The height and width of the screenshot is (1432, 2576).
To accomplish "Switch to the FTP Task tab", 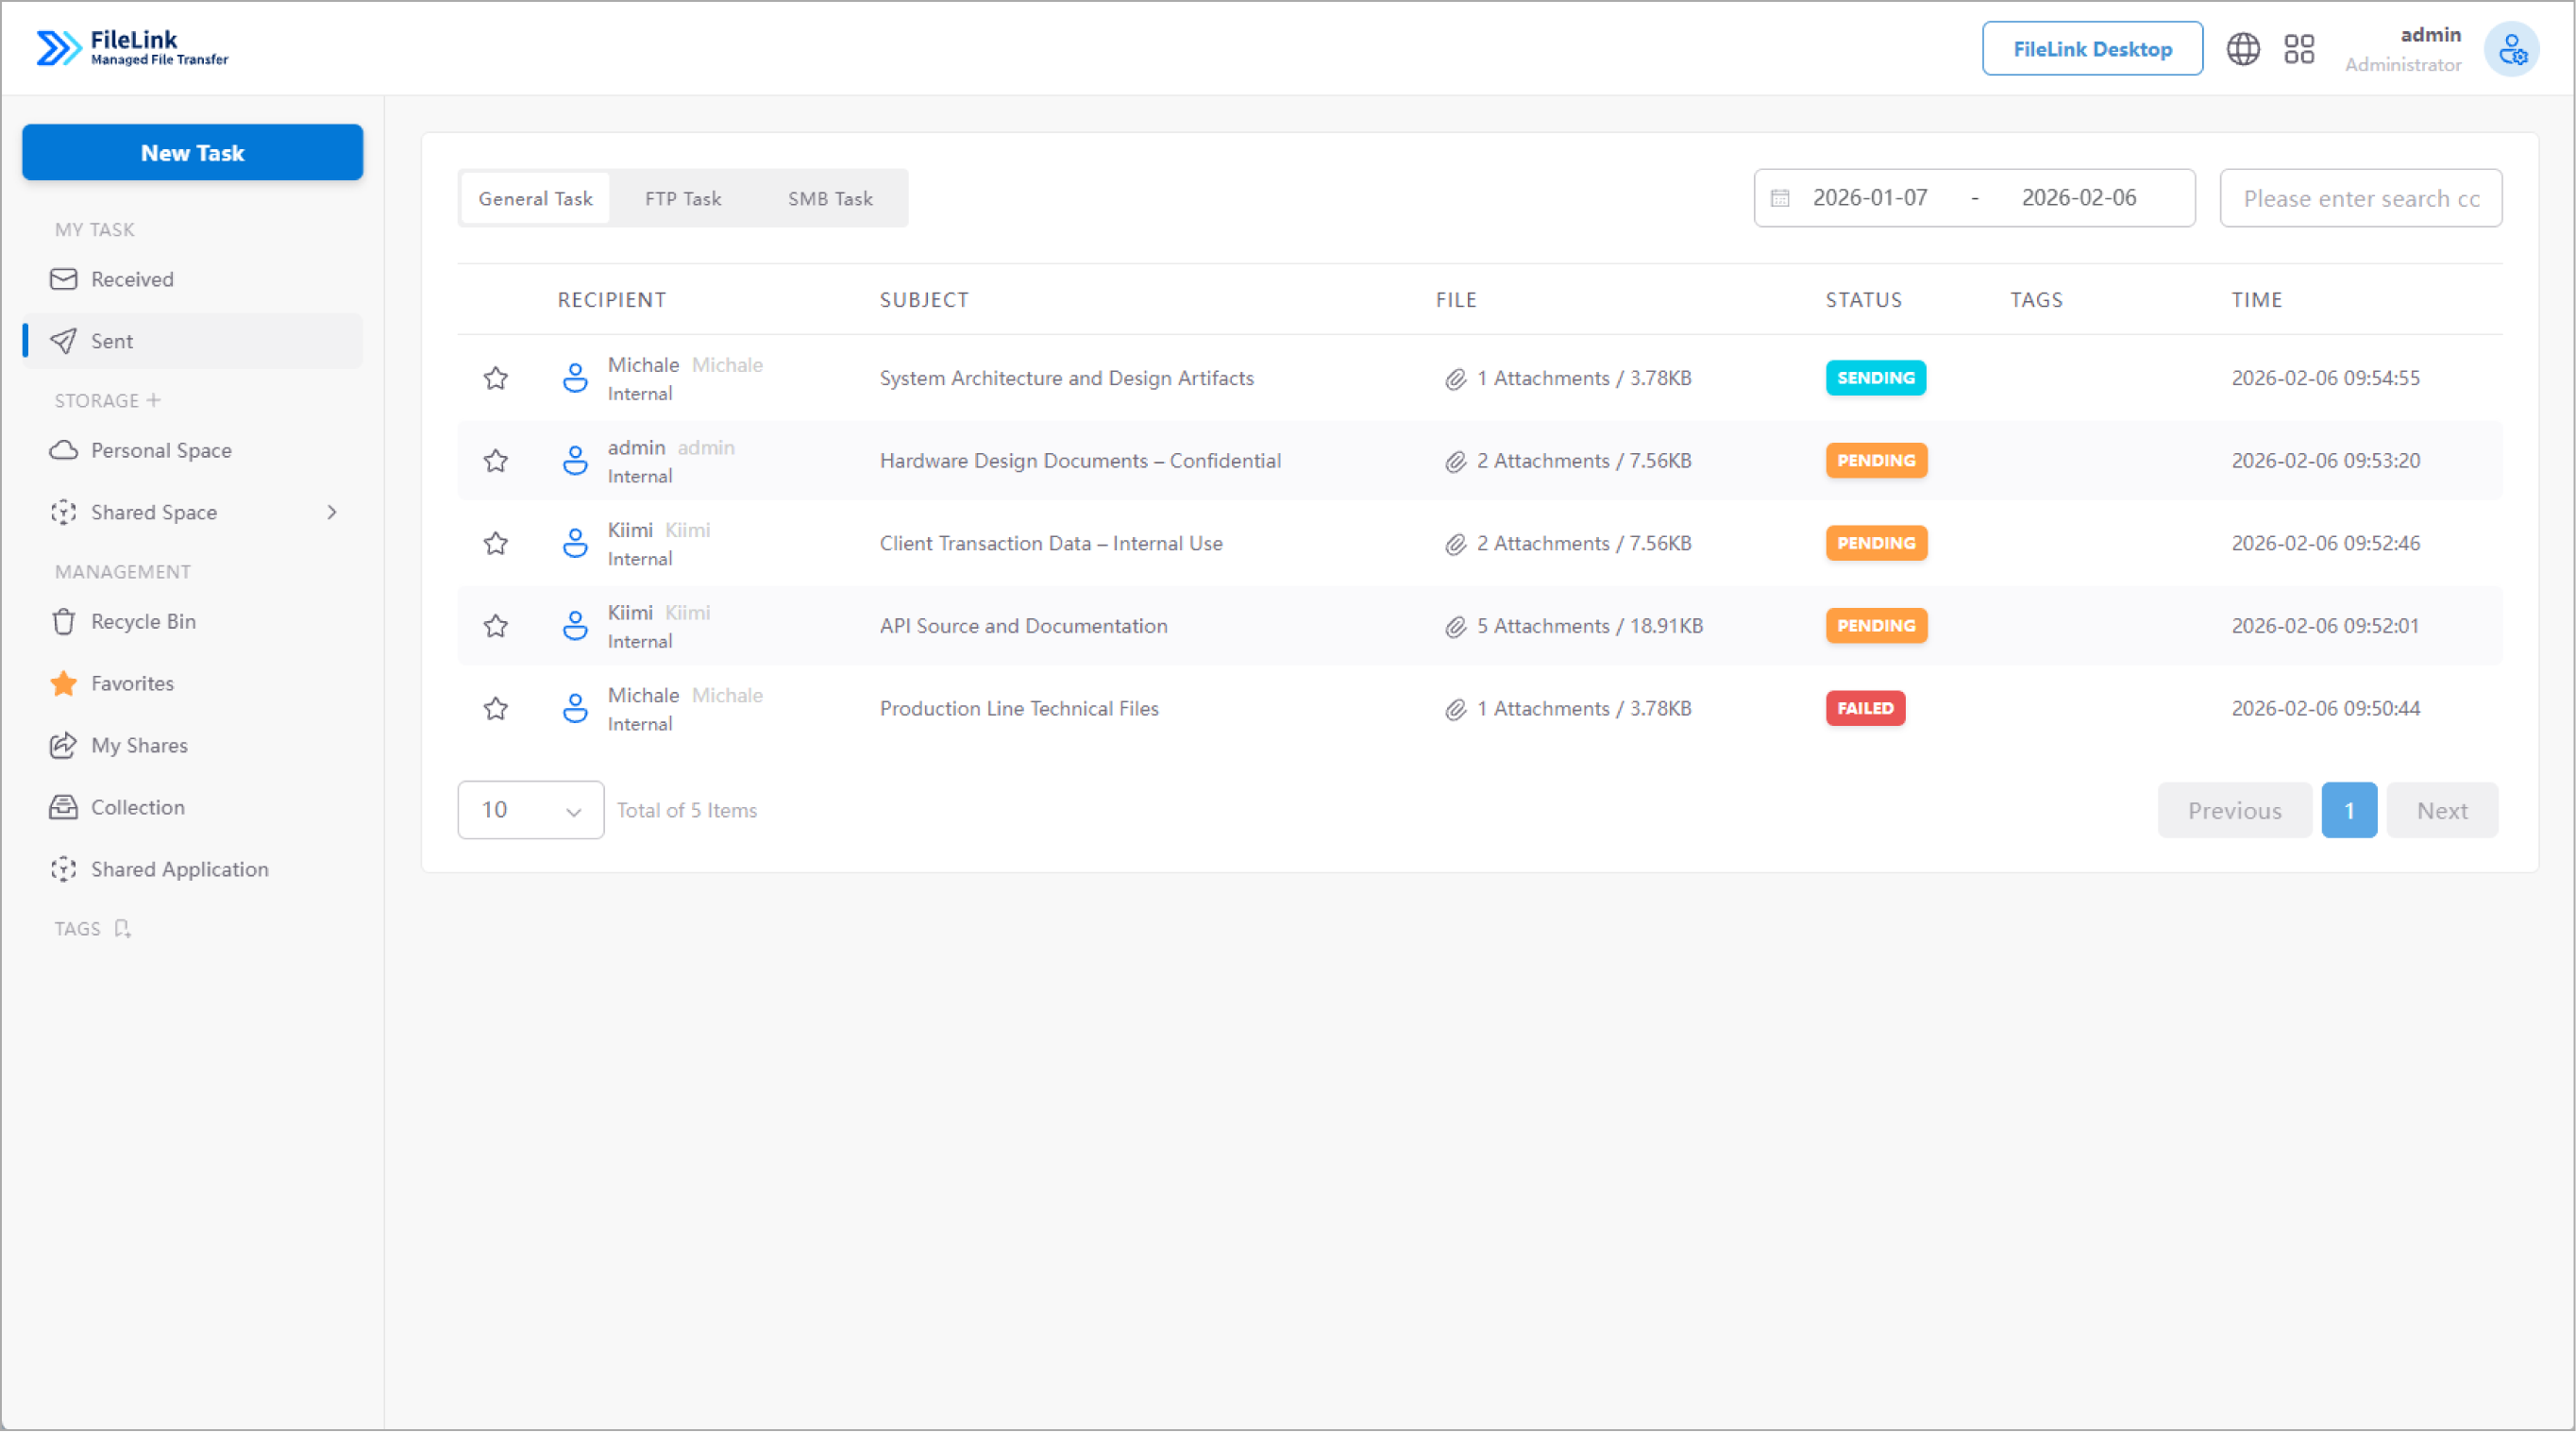I will [x=683, y=198].
